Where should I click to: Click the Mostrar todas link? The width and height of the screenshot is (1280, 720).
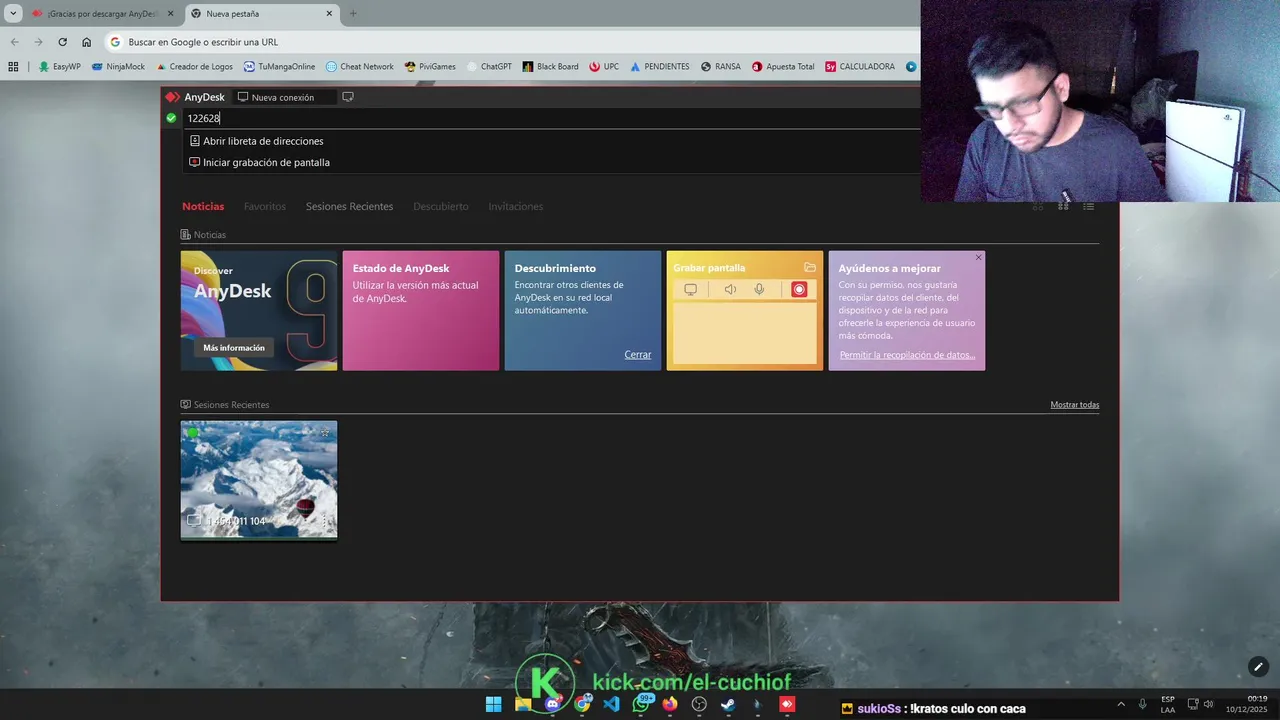click(1075, 405)
